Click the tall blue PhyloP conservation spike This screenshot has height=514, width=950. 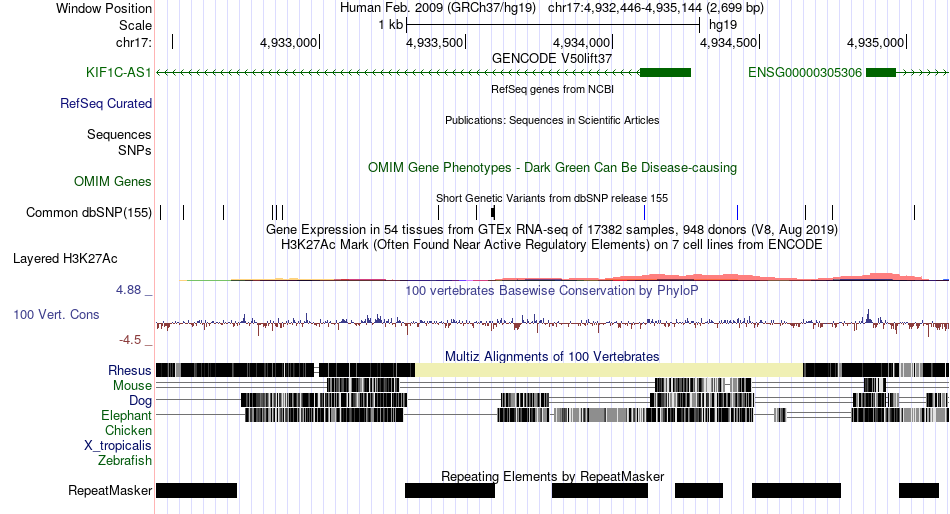869,315
